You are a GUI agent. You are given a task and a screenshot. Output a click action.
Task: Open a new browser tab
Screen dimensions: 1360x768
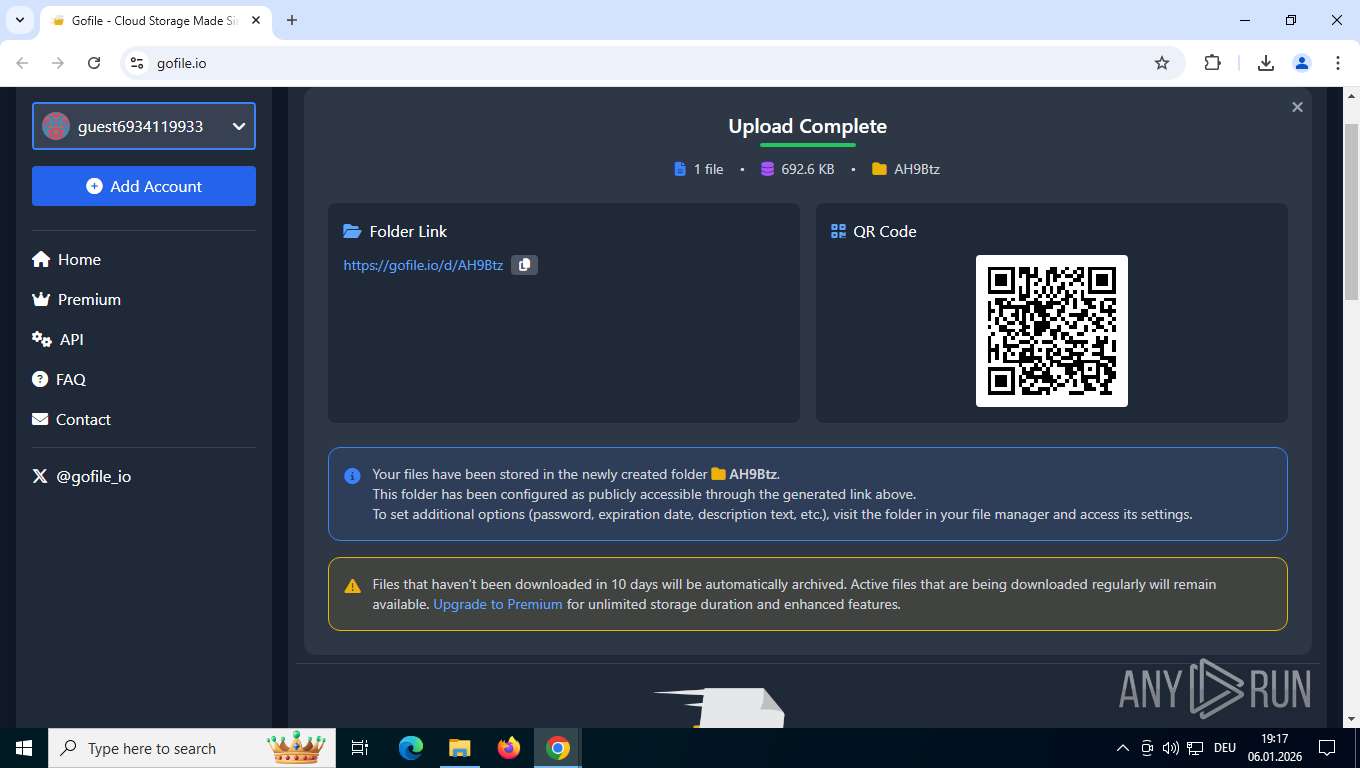pyautogui.click(x=292, y=20)
